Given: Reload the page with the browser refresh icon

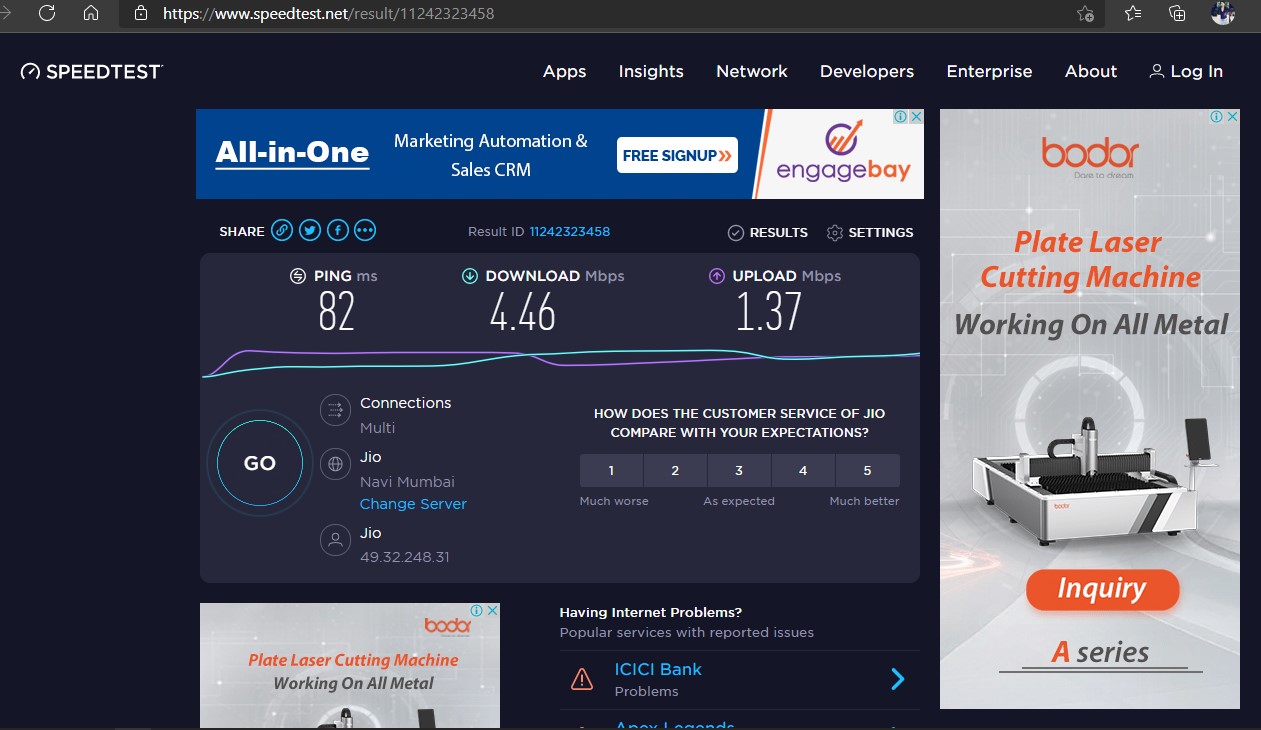Looking at the screenshot, I should point(47,13).
